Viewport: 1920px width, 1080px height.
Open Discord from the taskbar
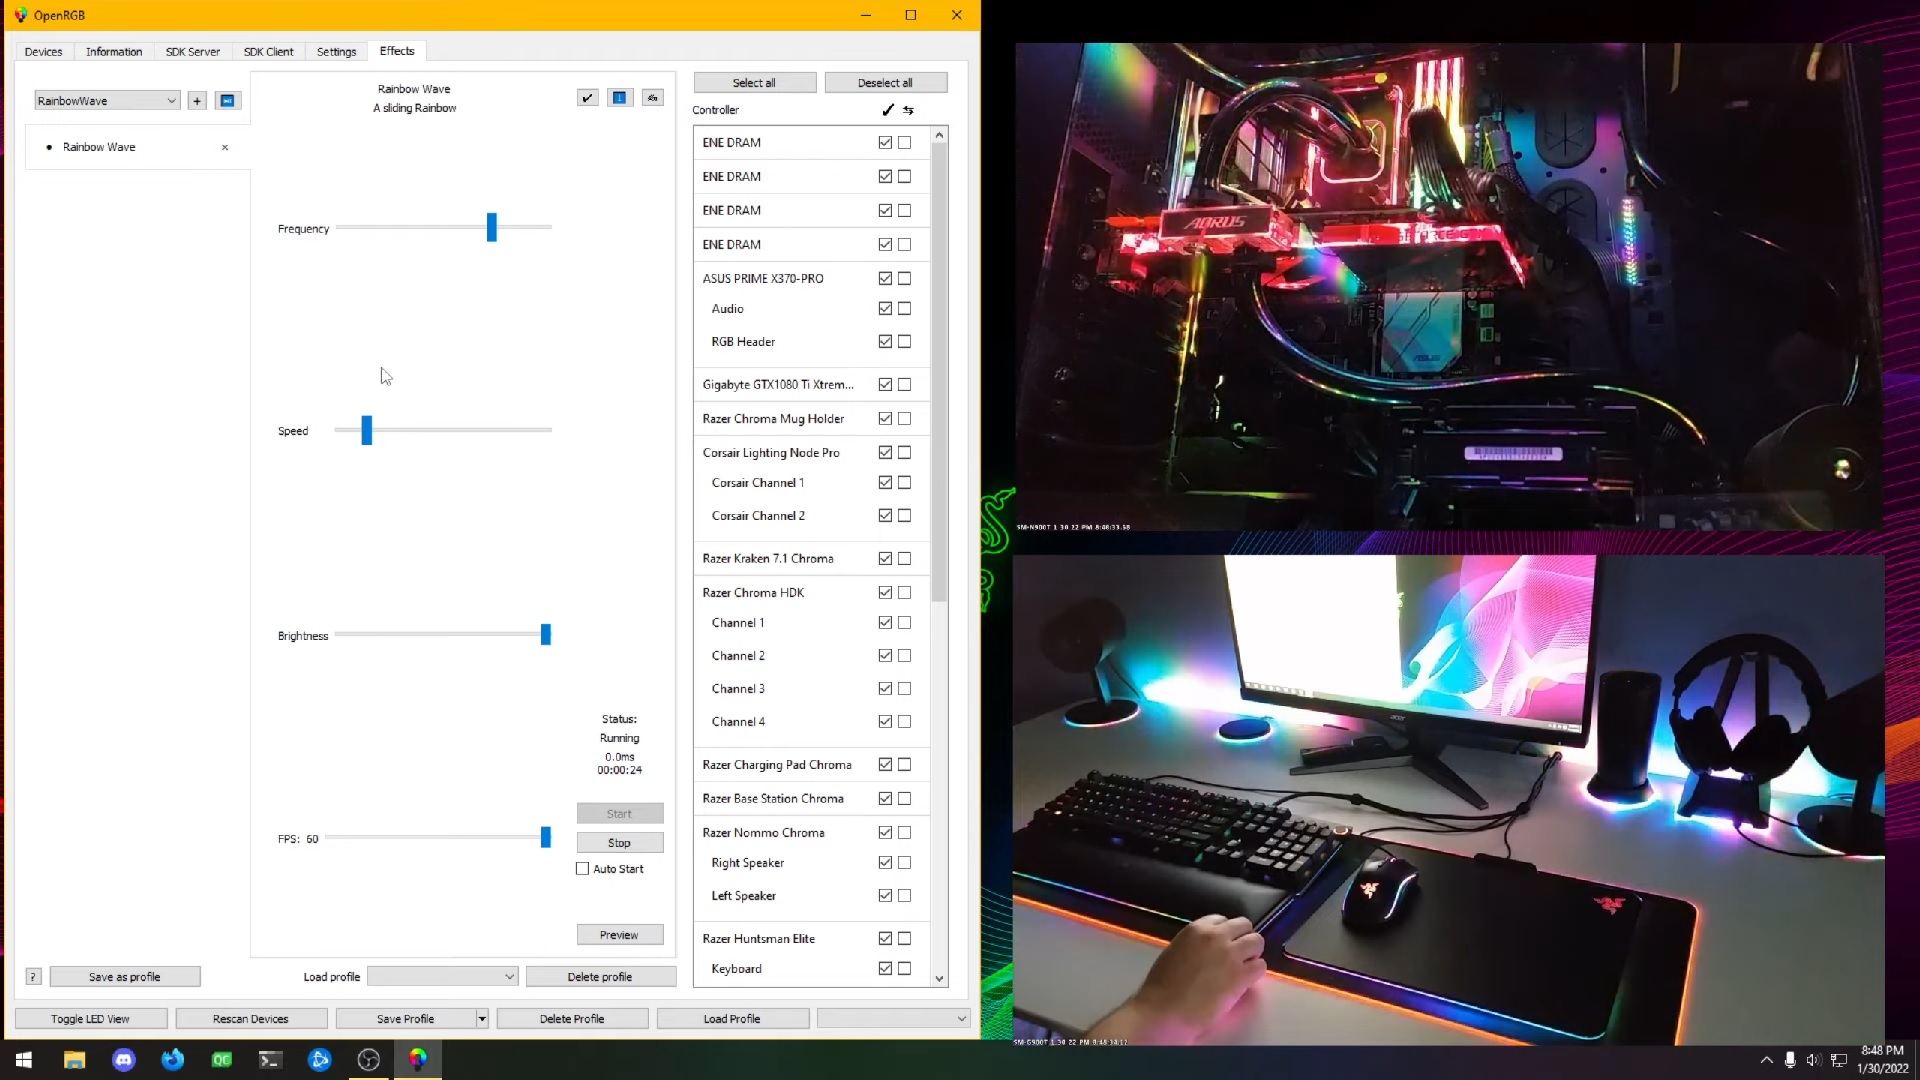point(123,1060)
